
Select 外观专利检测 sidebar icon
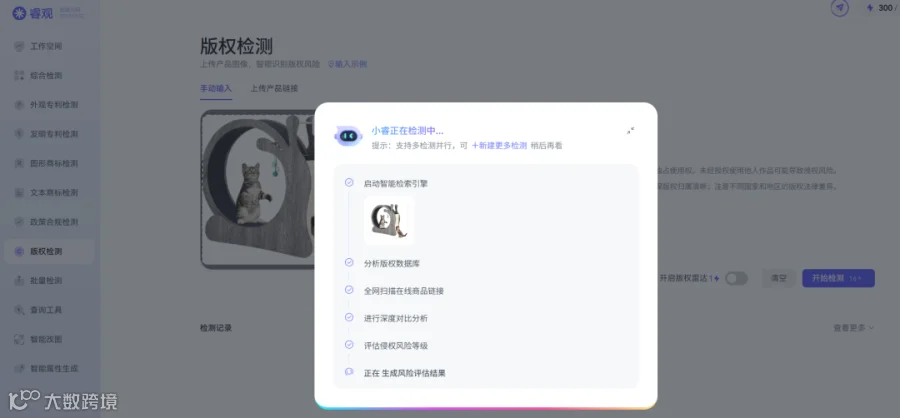pos(19,104)
